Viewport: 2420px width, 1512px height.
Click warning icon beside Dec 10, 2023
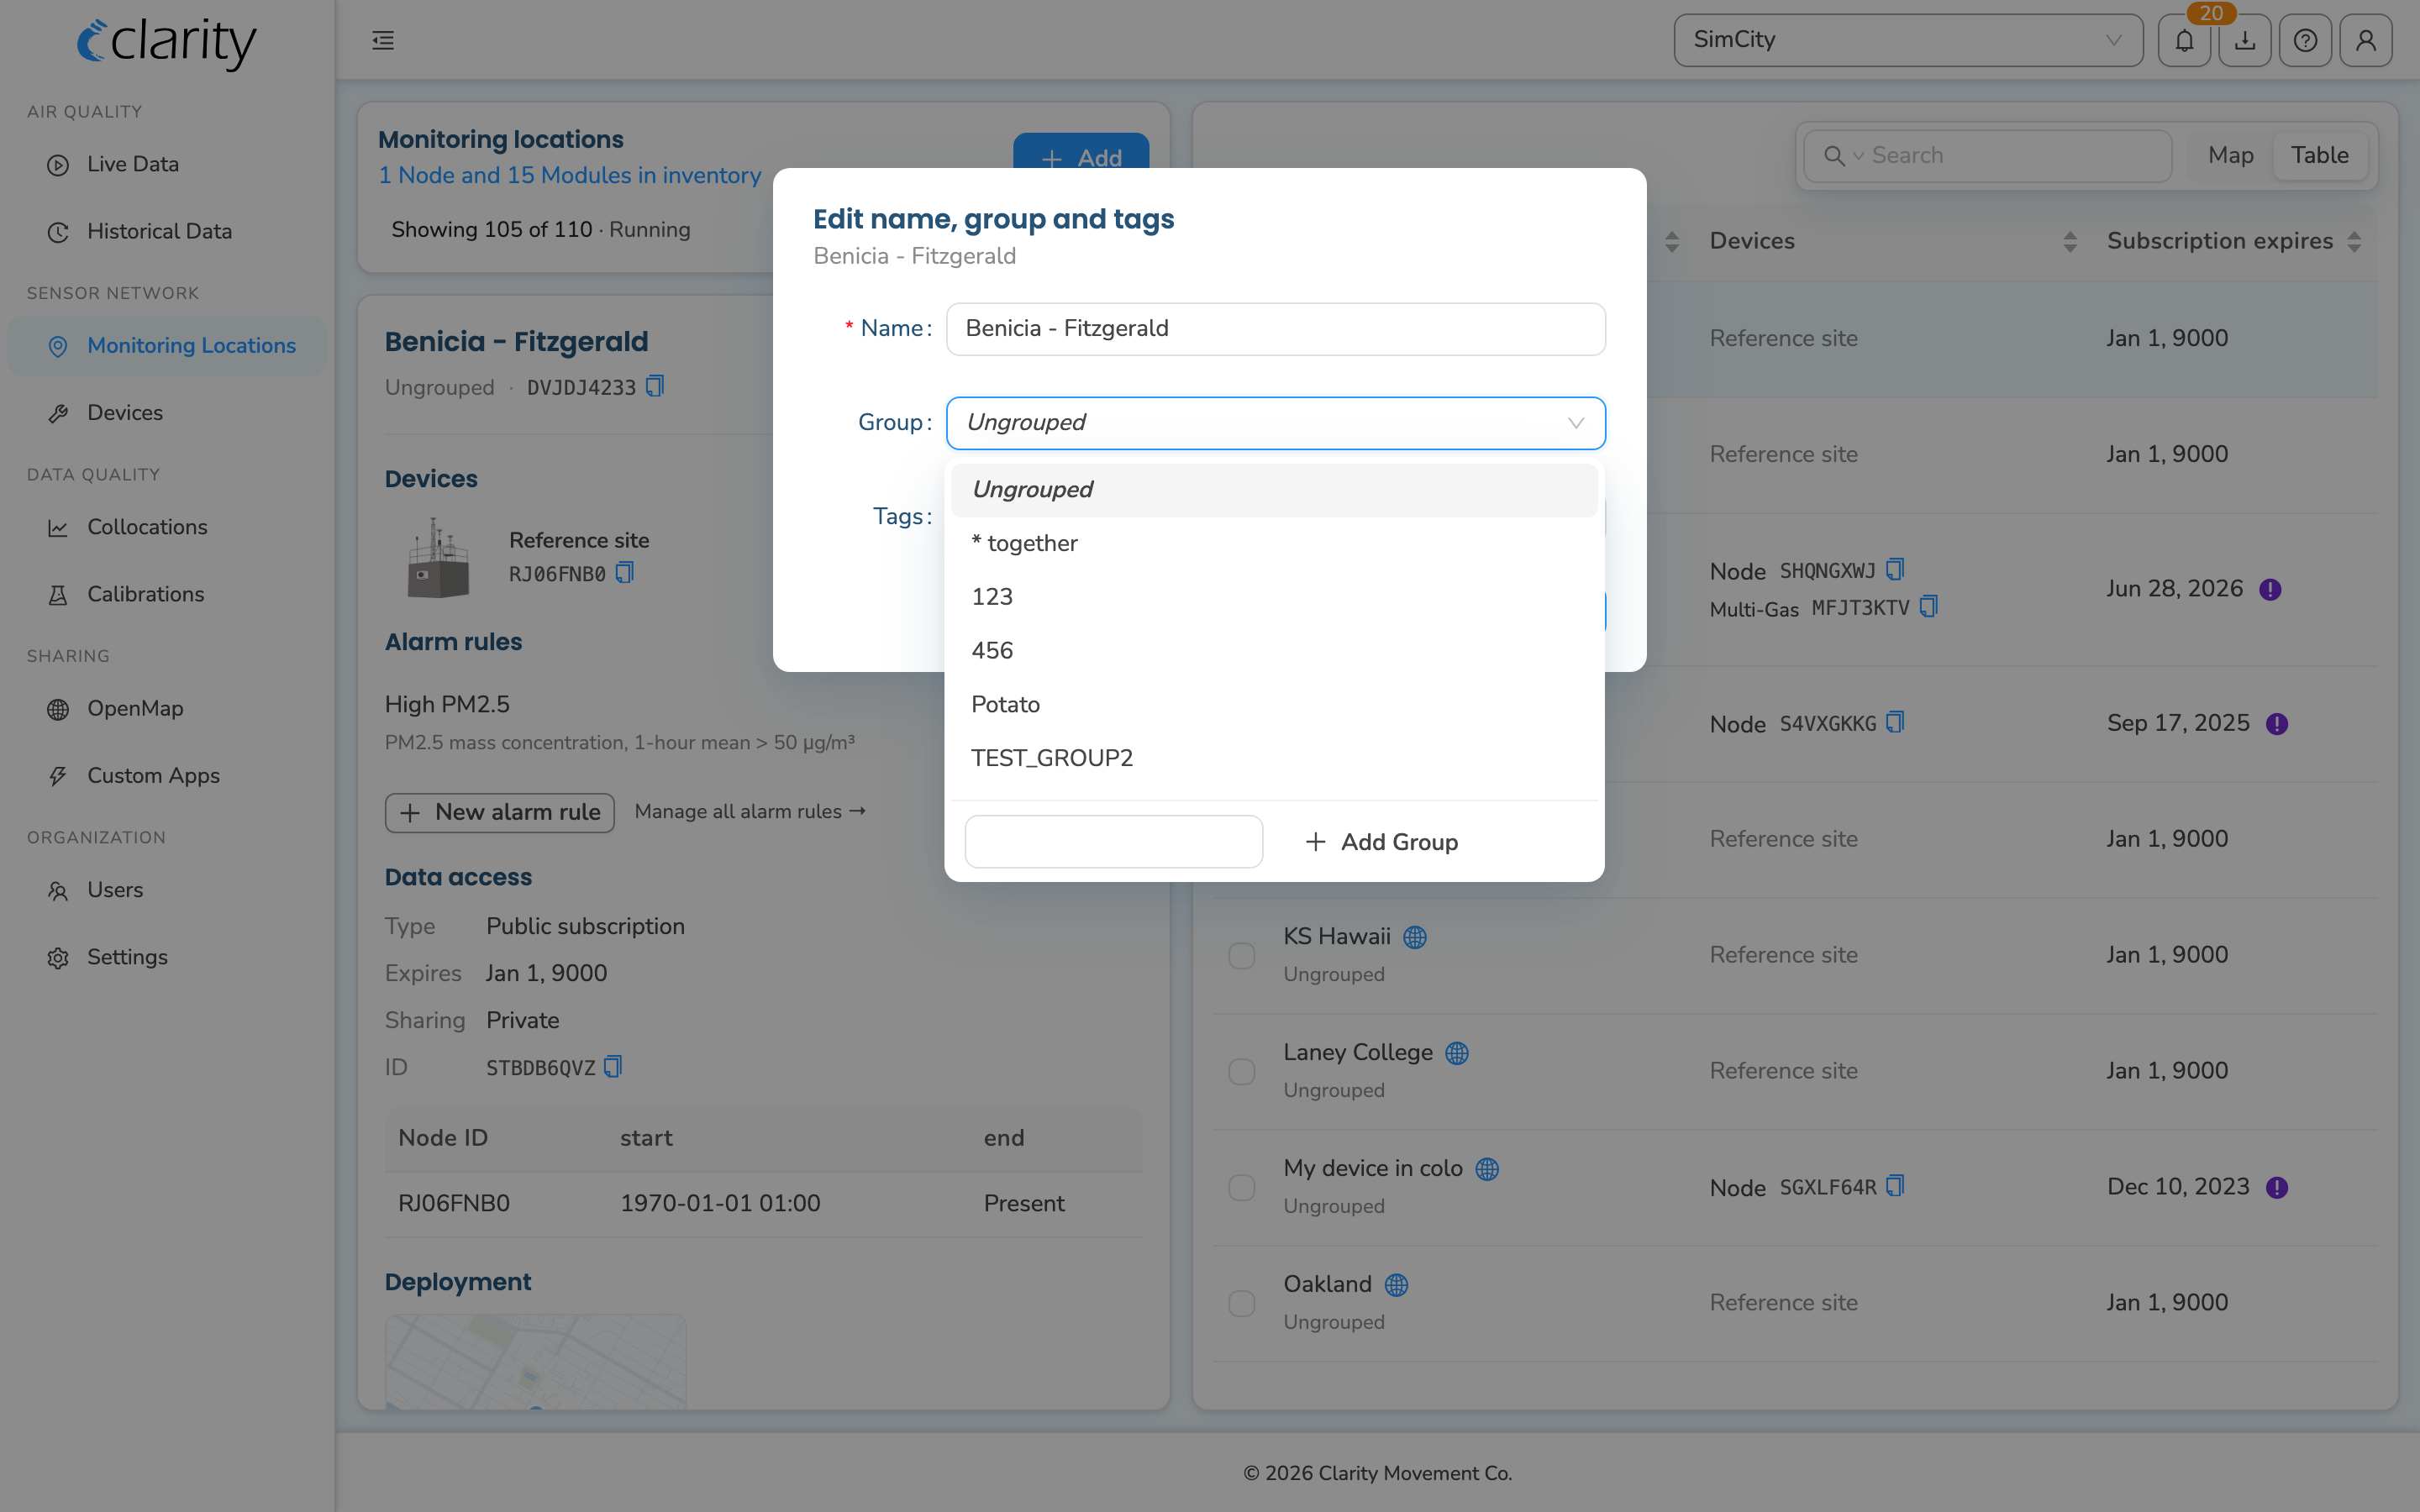coord(2277,1187)
